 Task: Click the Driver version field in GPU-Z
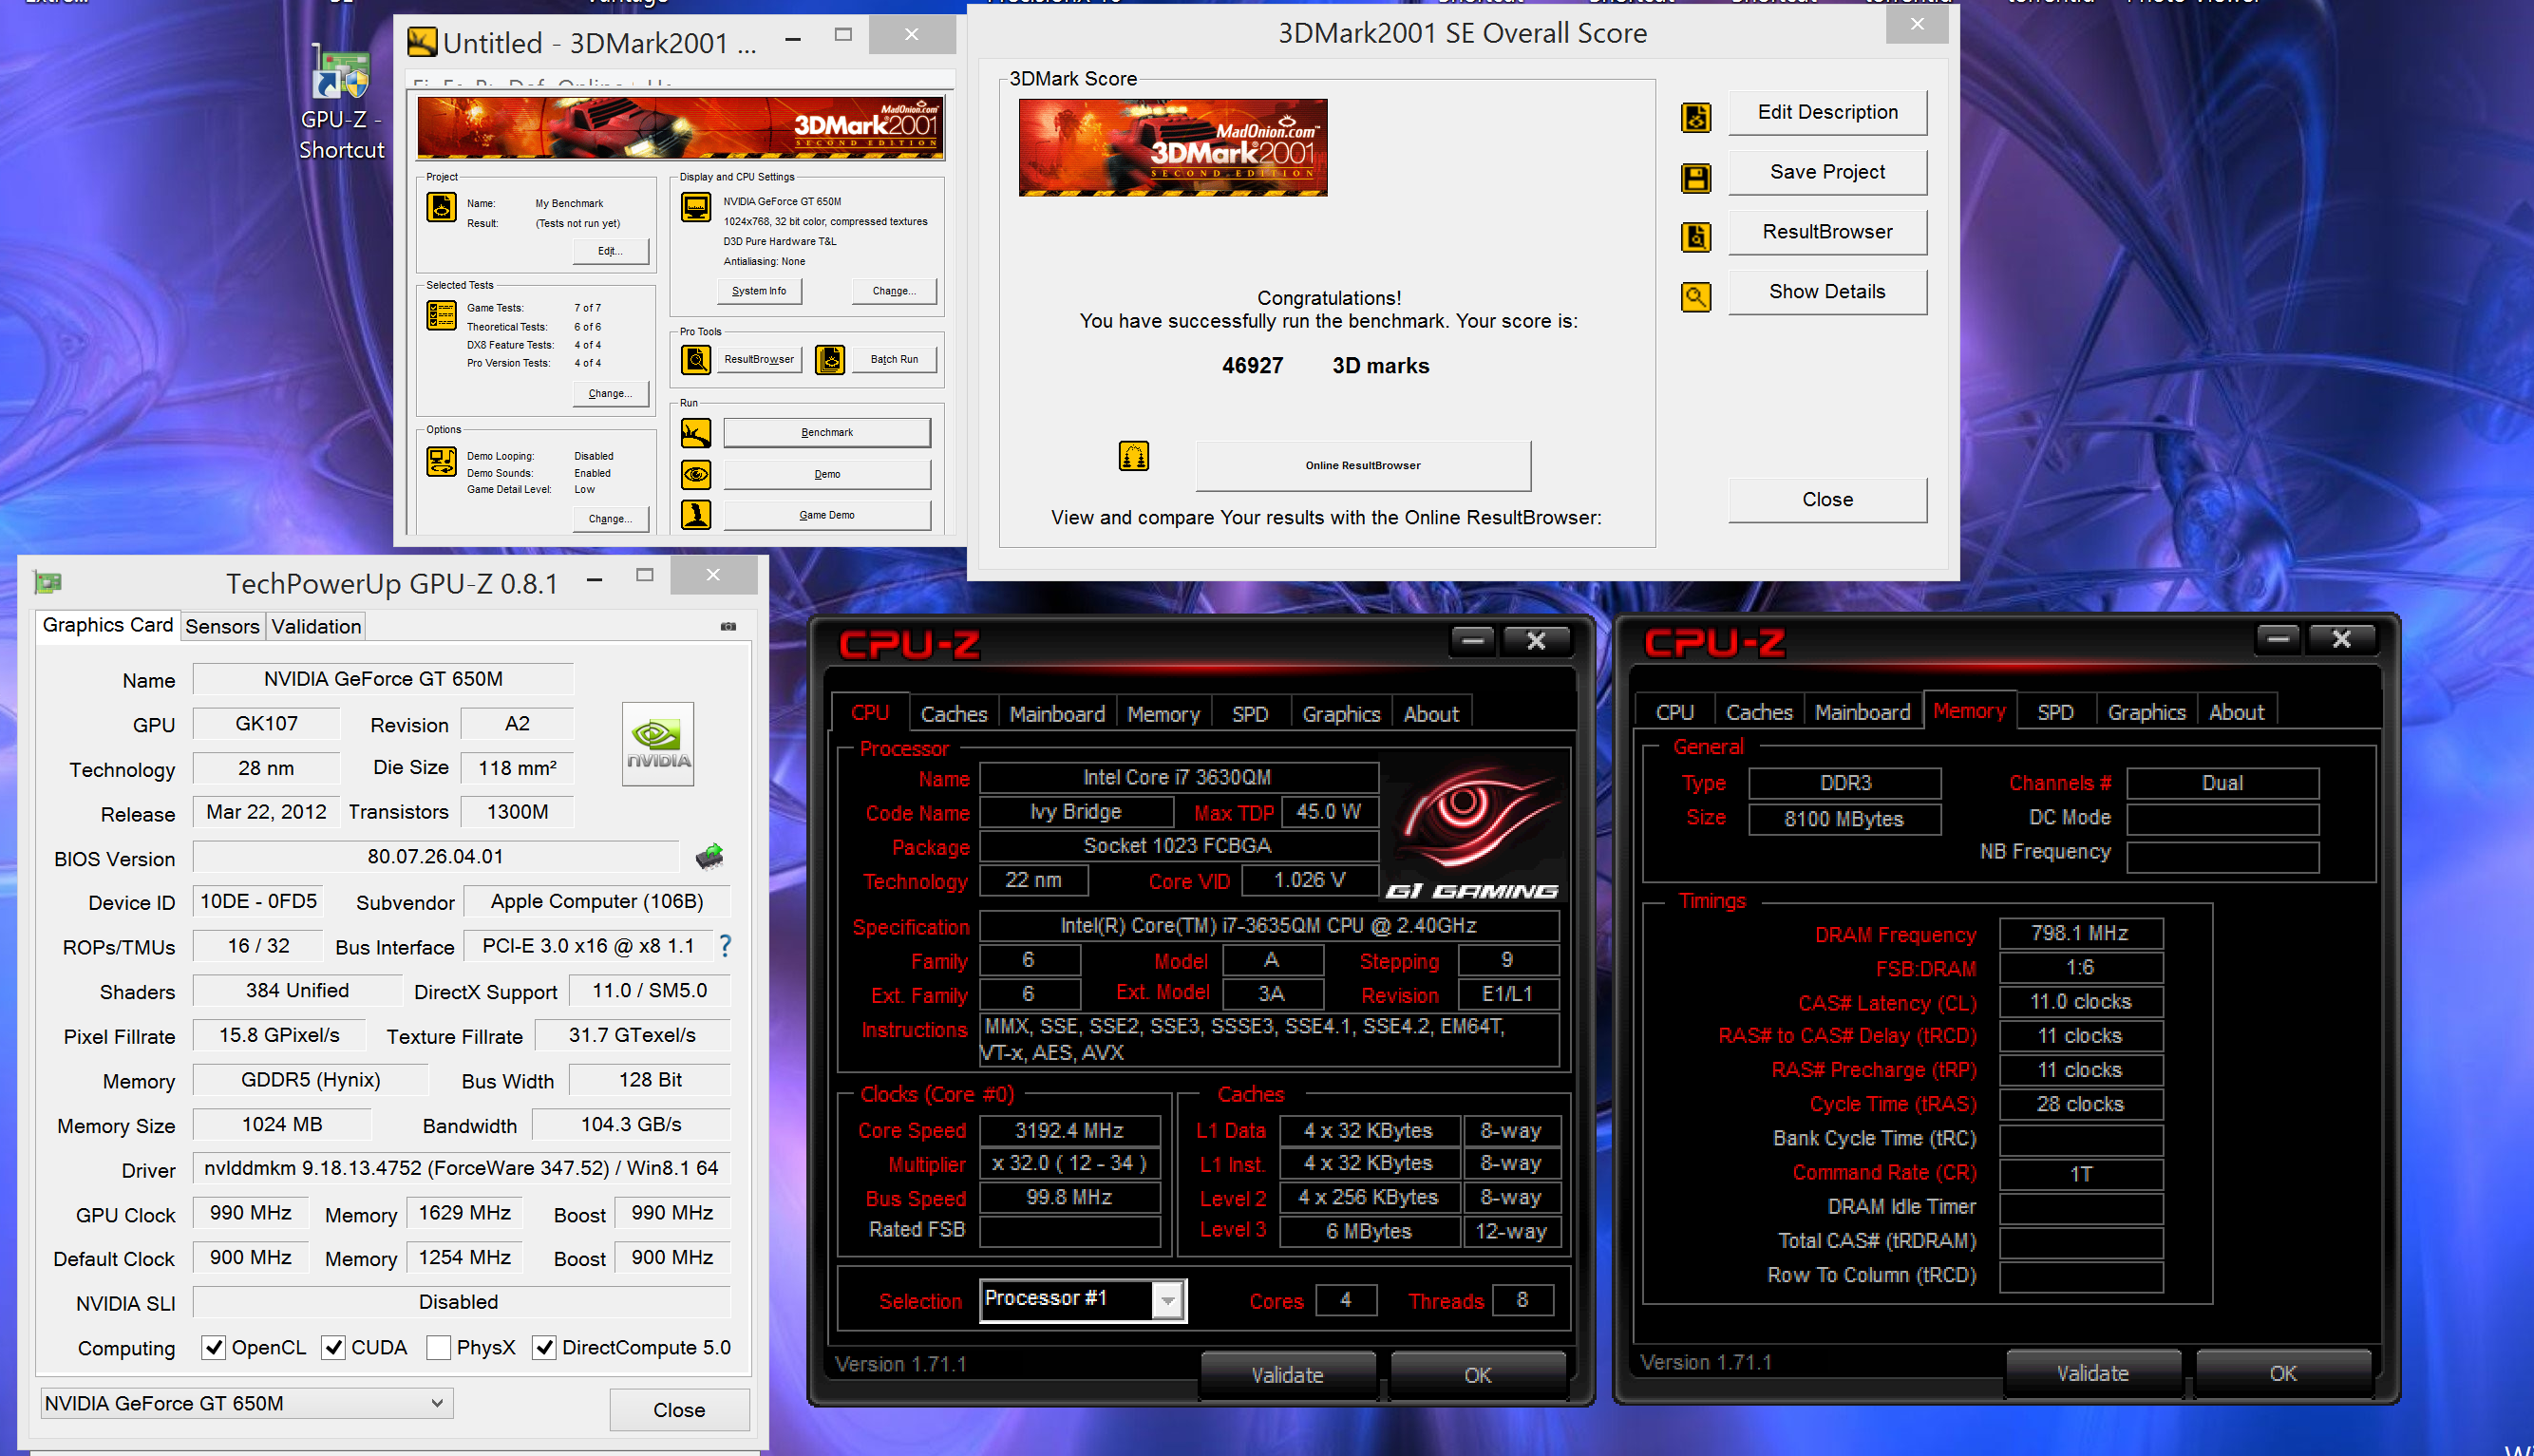[x=461, y=1168]
